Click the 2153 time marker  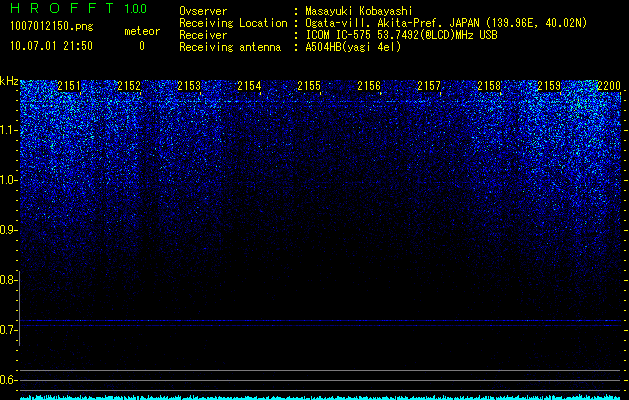click(x=189, y=86)
